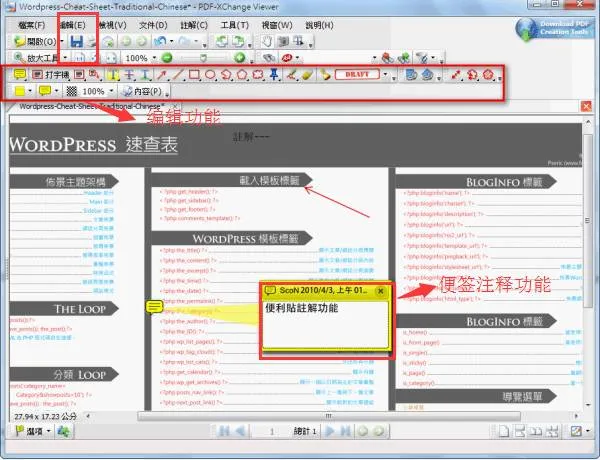The width and height of the screenshot is (600, 460).
Task: Select the Underline Text tool
Action: tap(145, 74)
